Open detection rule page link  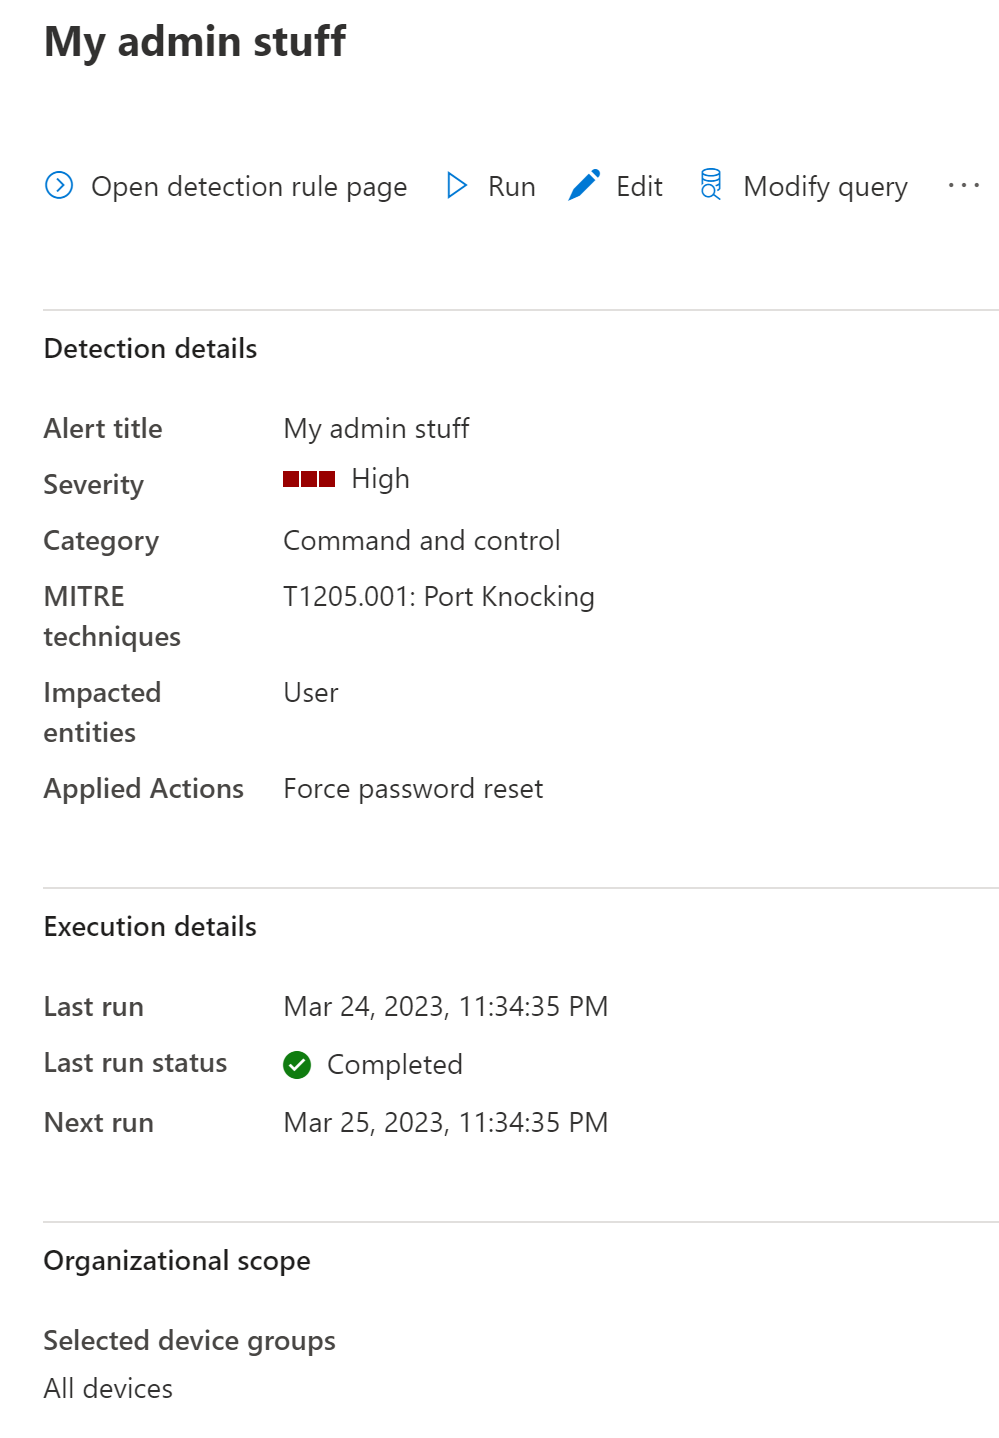point(249,187)
